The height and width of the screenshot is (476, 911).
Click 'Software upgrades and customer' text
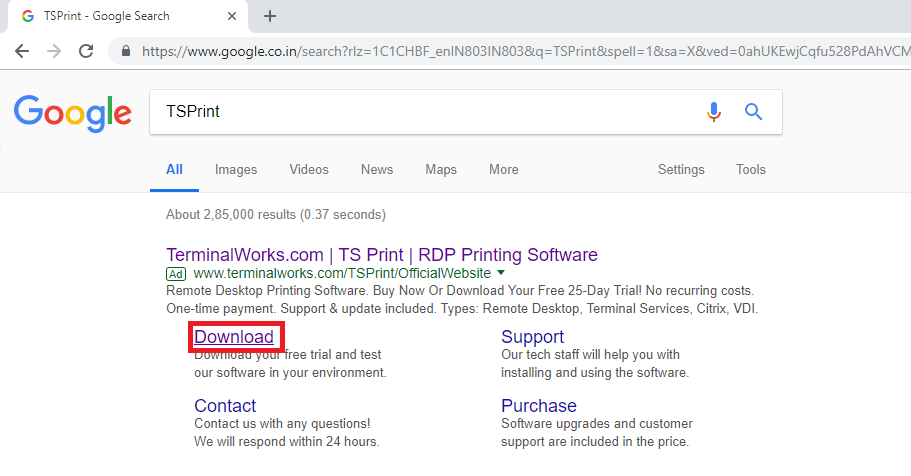[x=597, y=424]
